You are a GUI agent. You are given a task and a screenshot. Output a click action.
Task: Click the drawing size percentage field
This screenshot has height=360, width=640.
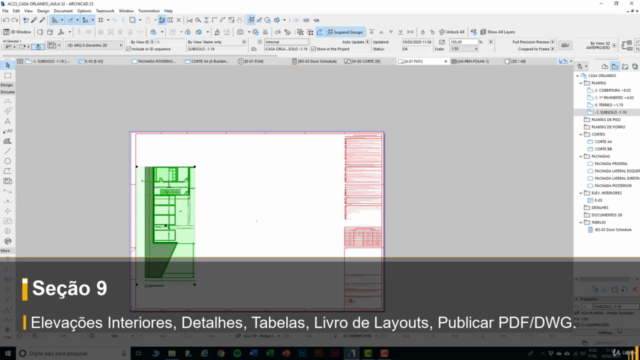tap(463, 42)
